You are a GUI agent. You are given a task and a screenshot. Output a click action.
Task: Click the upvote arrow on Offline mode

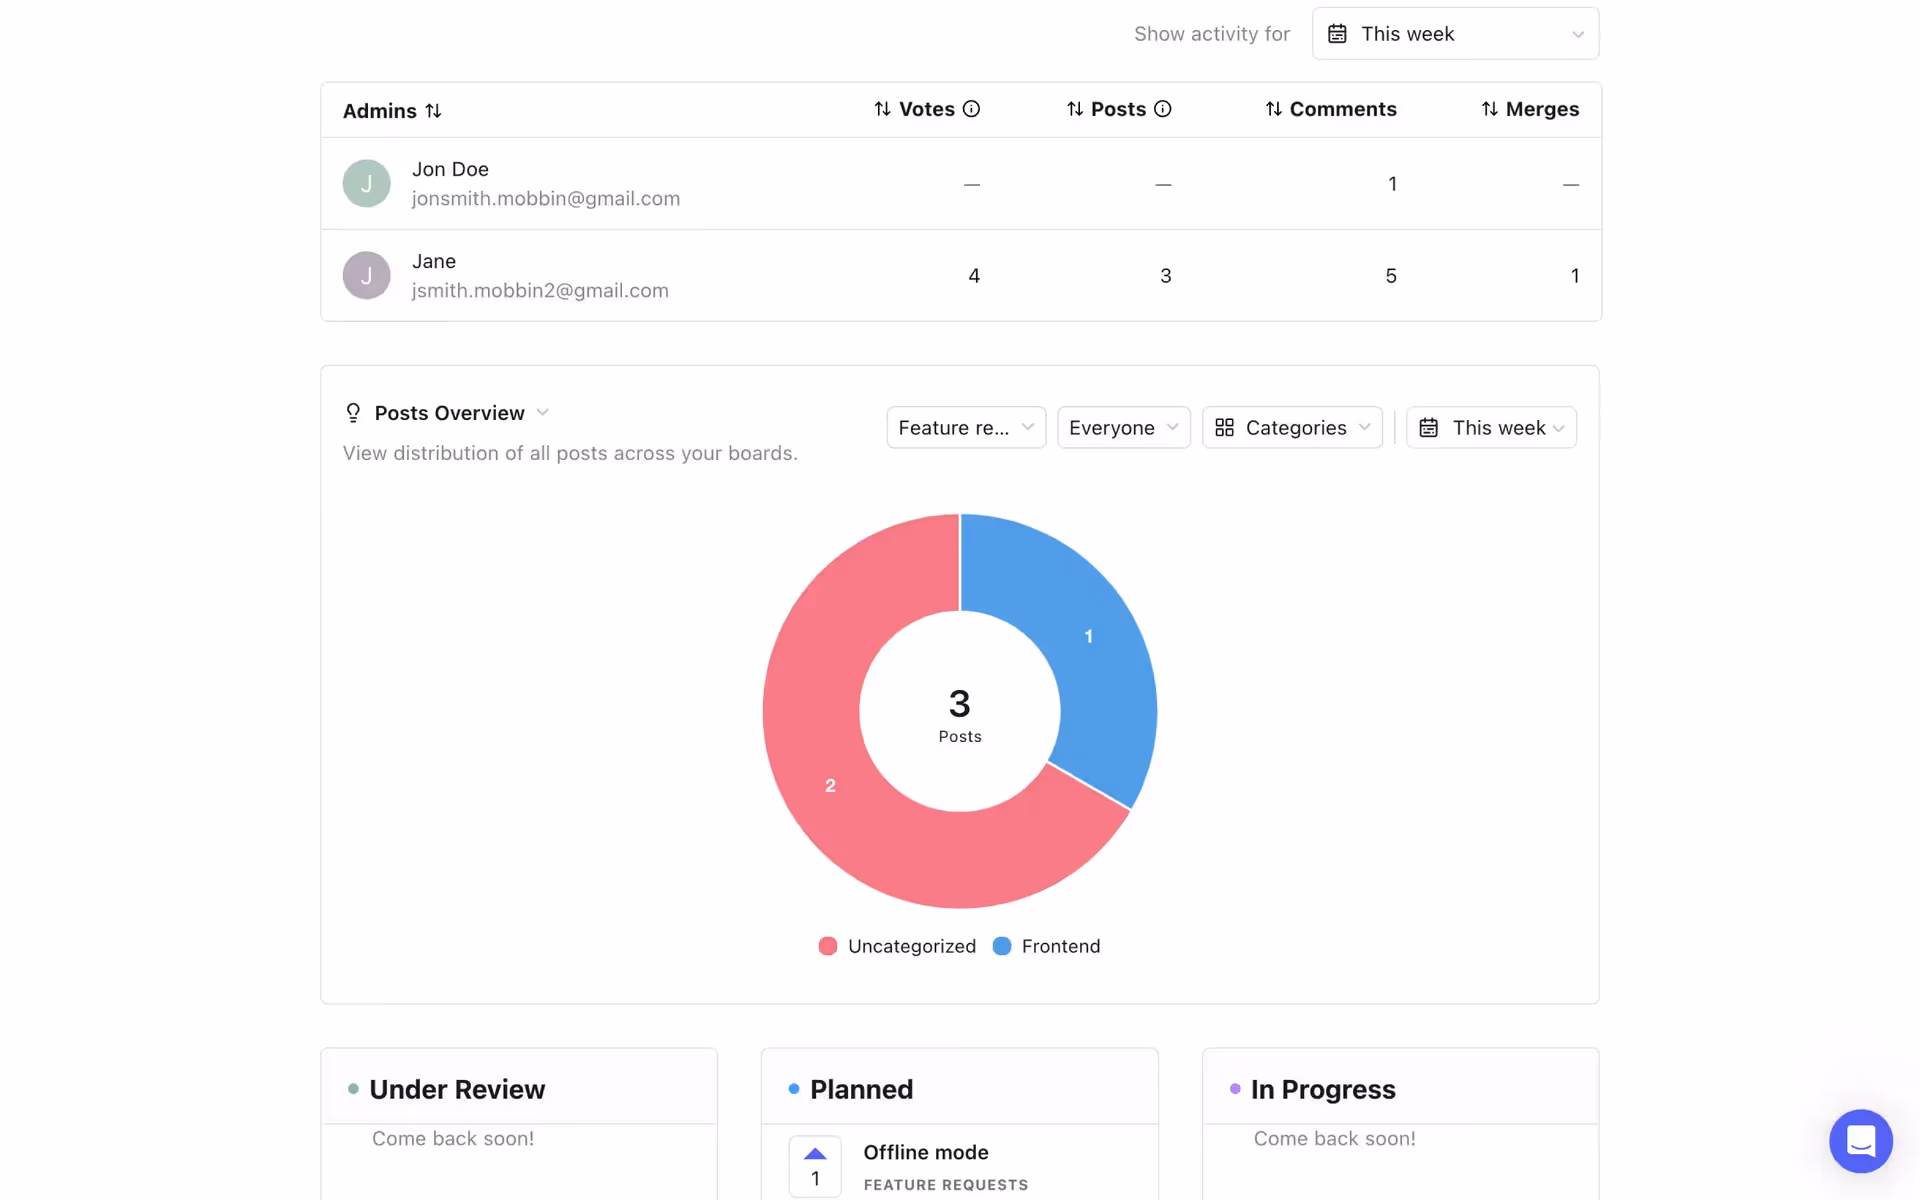pyautogui.click(x=815, y=1154)
